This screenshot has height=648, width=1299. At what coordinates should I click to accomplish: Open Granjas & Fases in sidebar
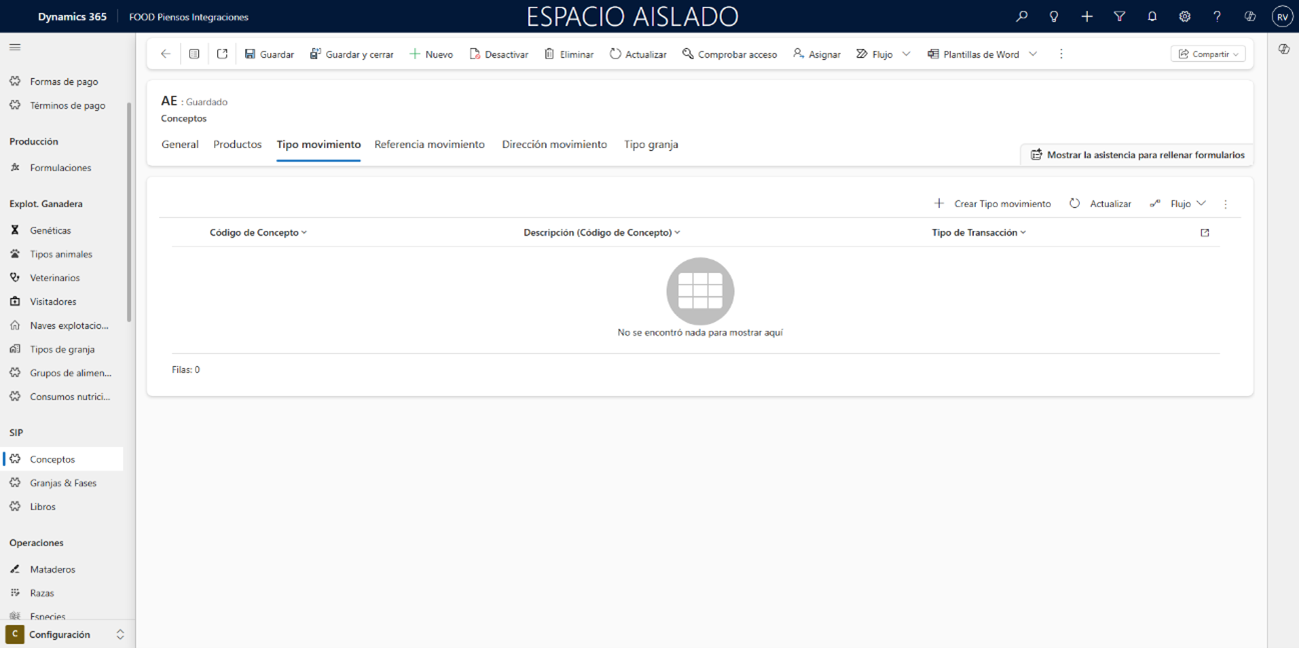[x=63, y=483]
